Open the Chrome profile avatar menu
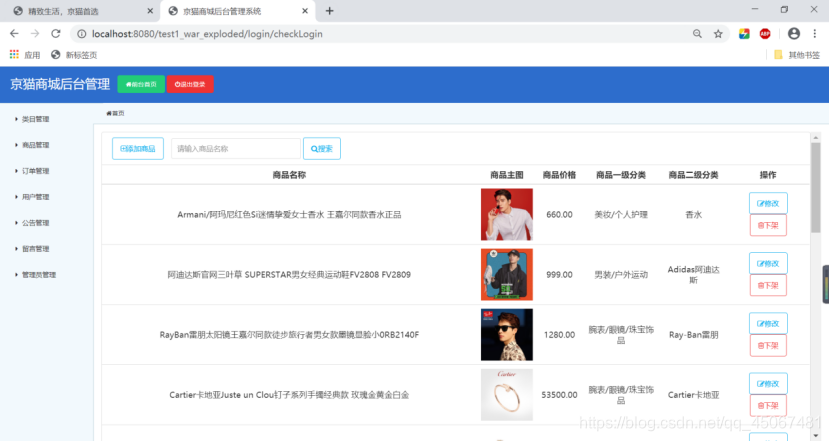Screen dimensions: 830x441 pos(793,34)
